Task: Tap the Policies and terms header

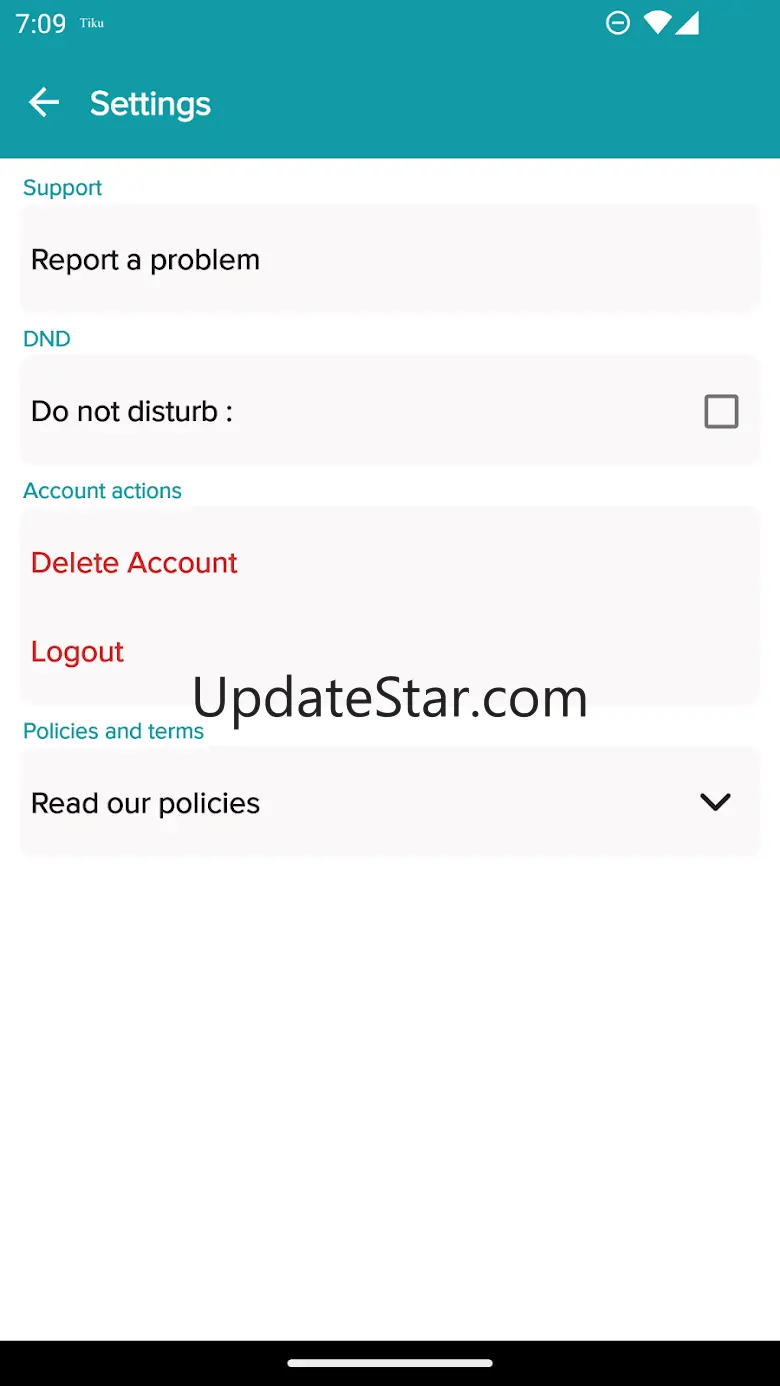Action: coord(113,731)
